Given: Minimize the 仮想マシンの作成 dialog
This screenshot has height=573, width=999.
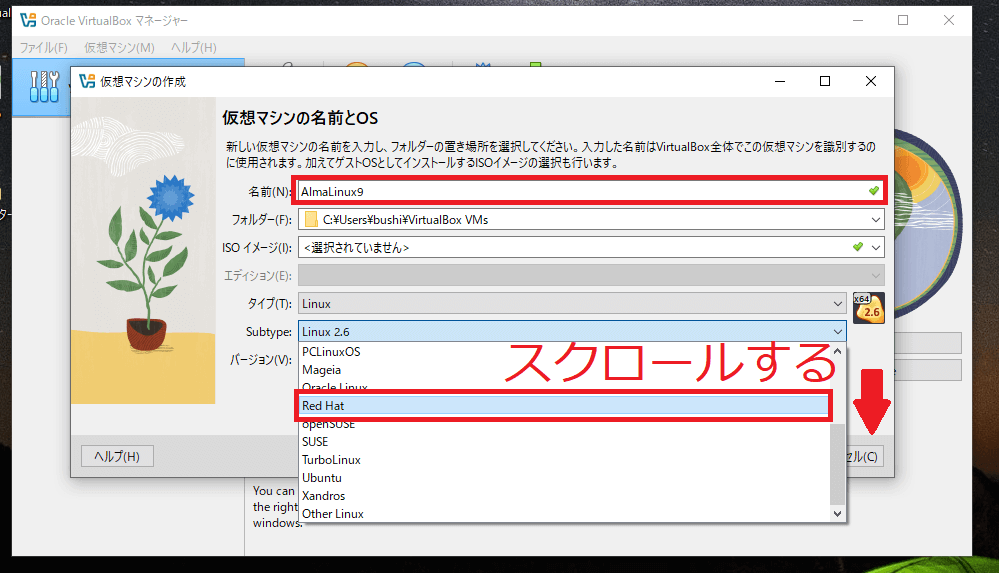Looking at the screenshot, I should click(780, 81).
